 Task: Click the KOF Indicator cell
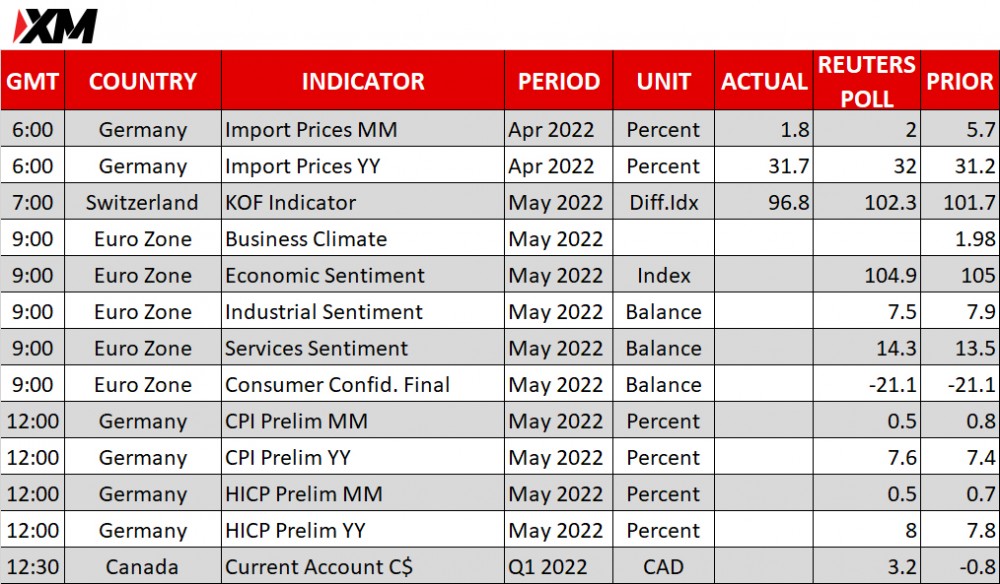363,202
